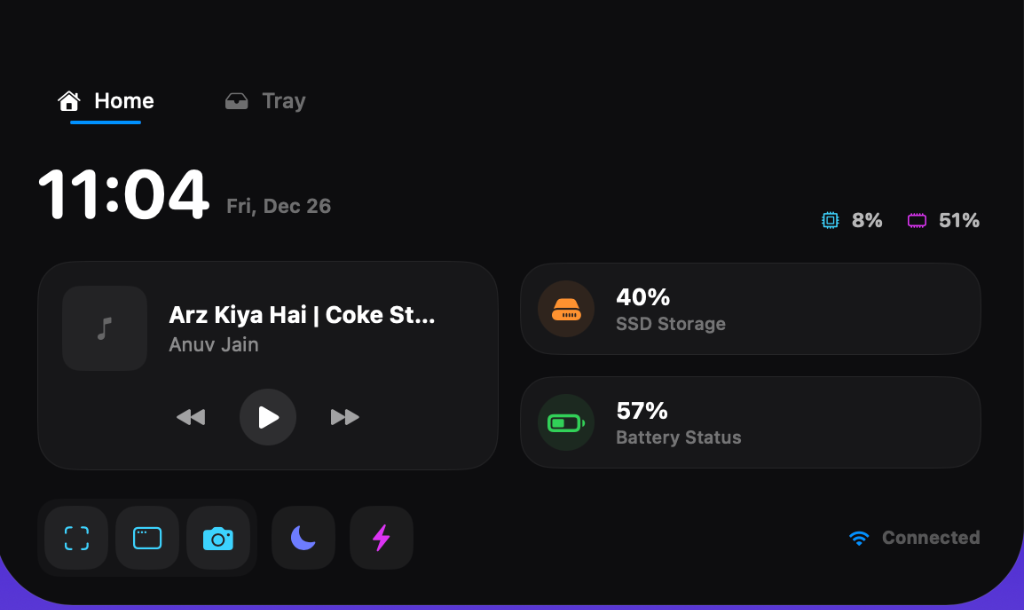Click the blue camera icon
1024x610 pixels.
[218, 539]
